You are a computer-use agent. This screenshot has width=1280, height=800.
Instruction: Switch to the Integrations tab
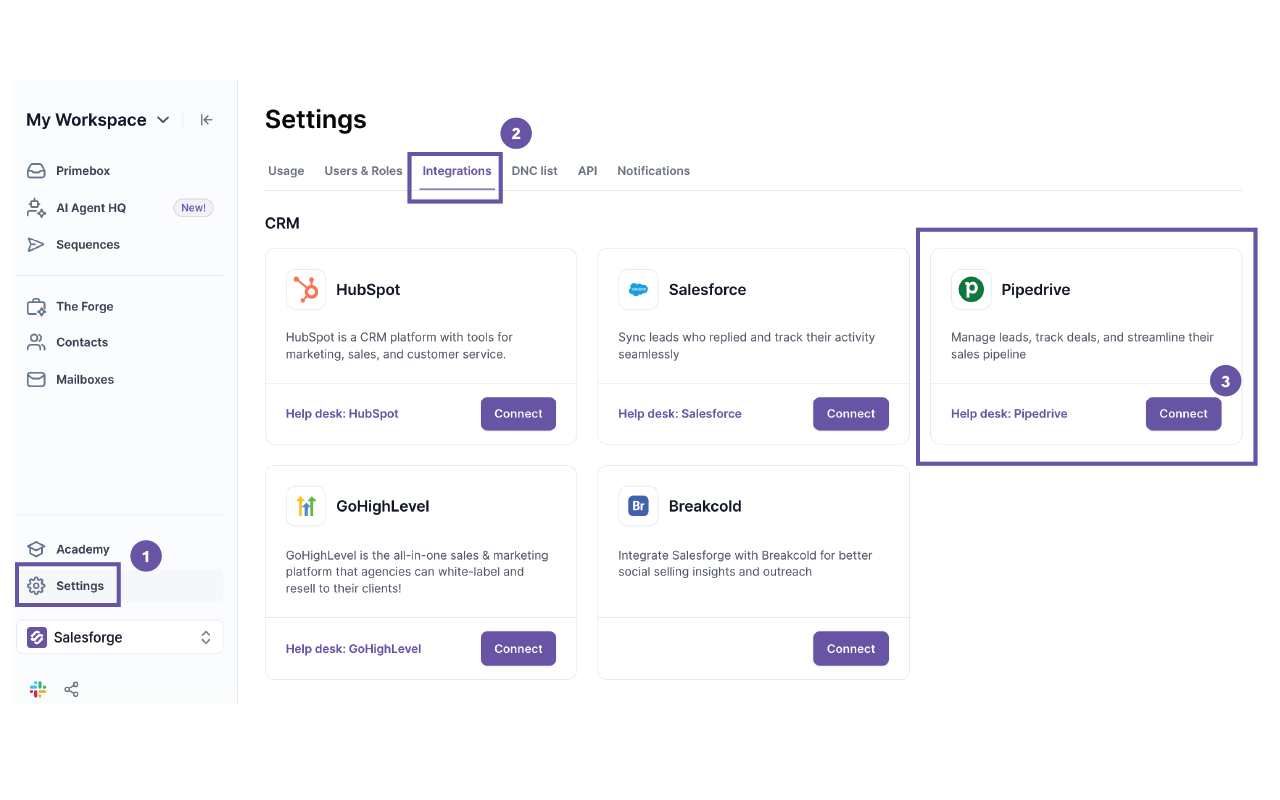coord(456,171)
